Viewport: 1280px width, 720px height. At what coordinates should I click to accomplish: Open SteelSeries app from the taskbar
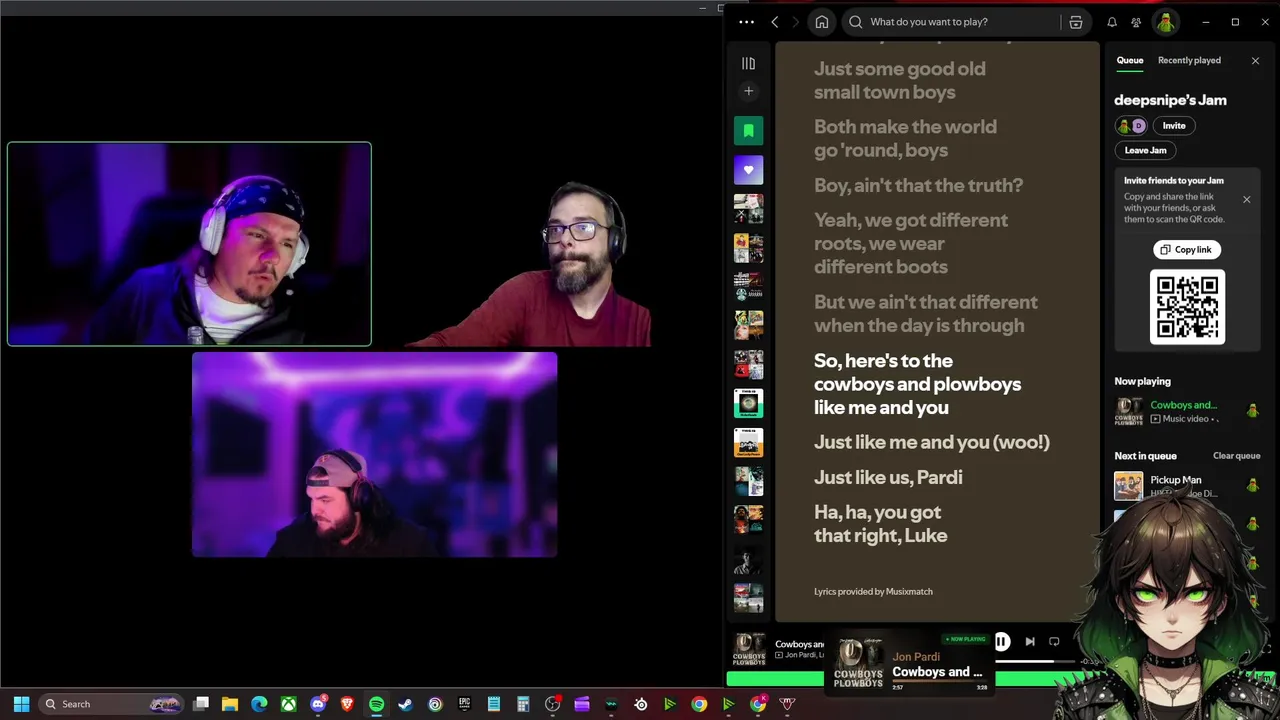pos(641,704)
